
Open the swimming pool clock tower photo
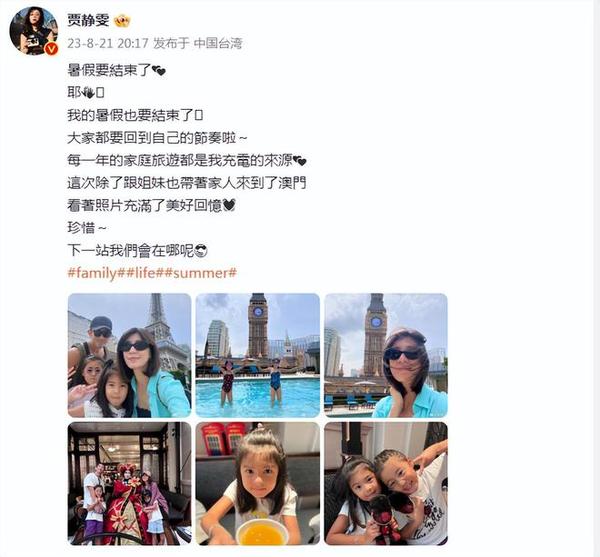coord(258,355)
